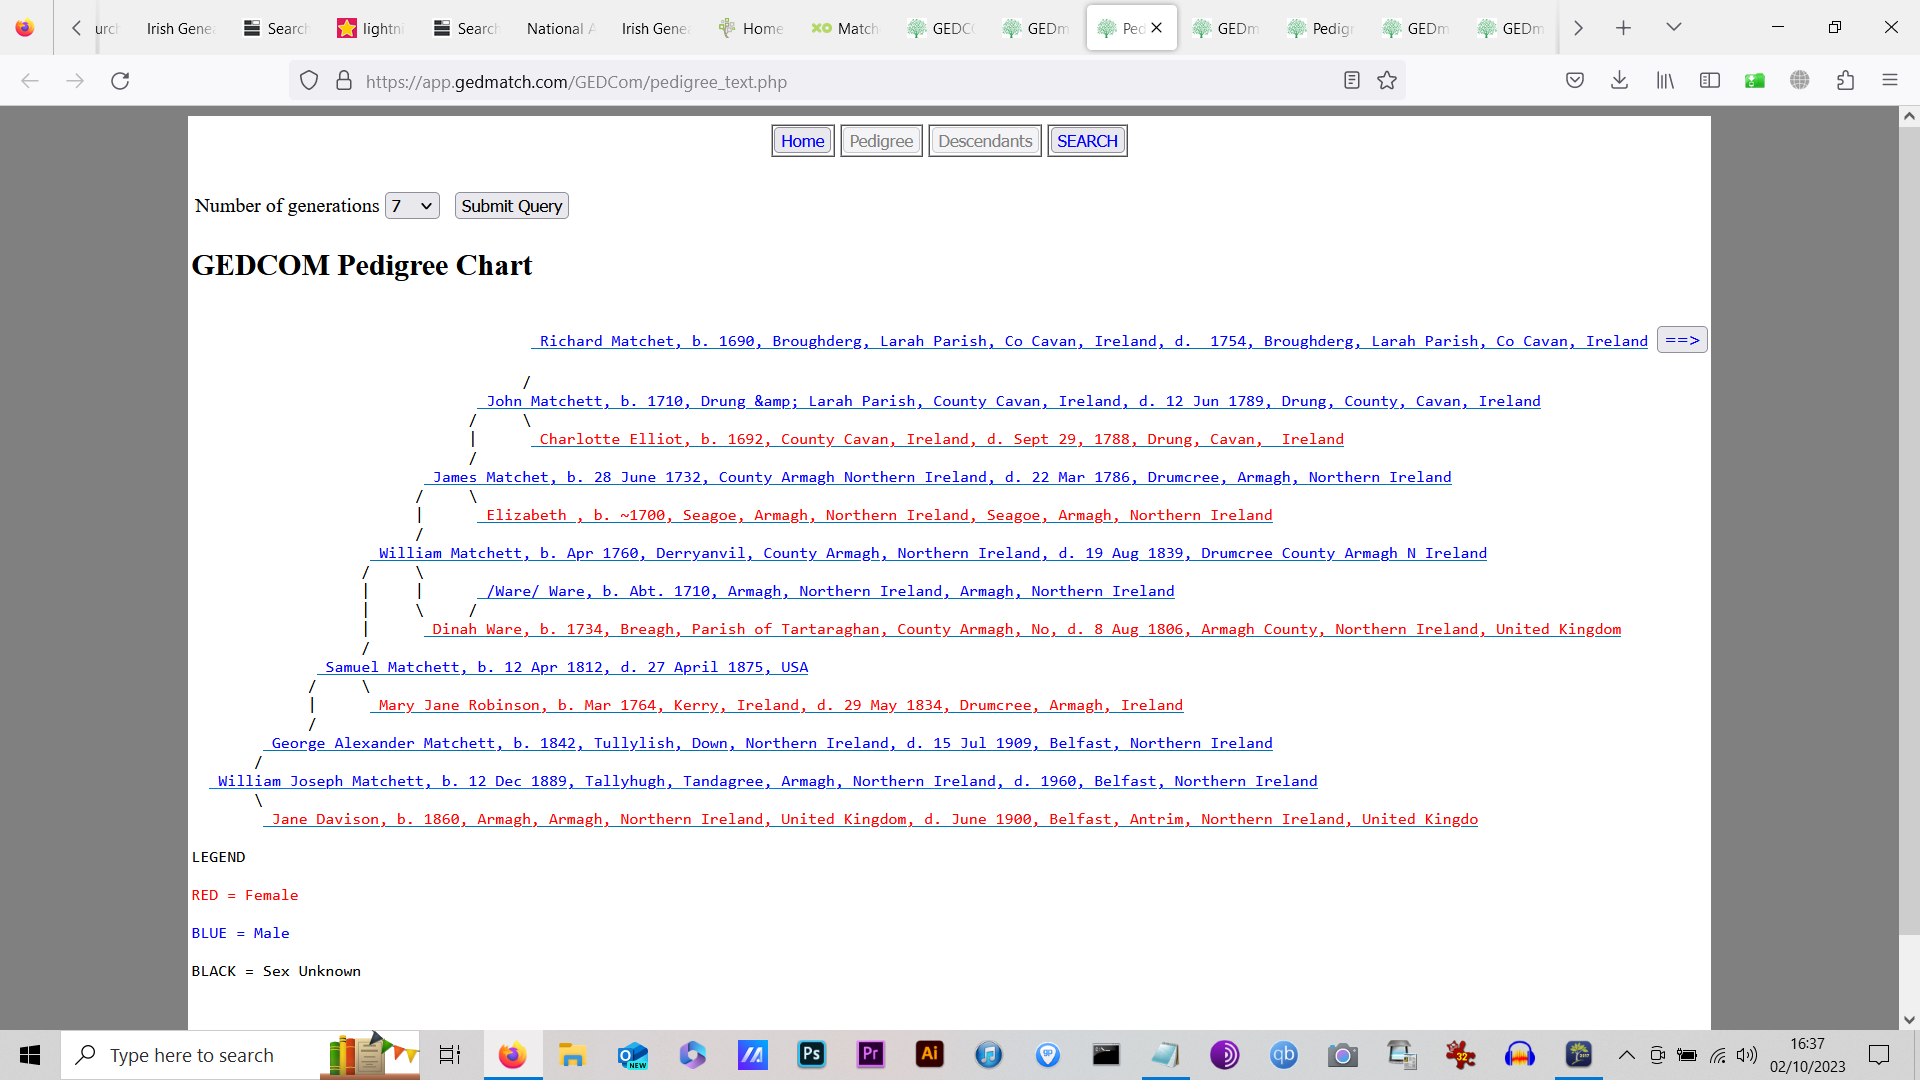Click the page vertical scrollbar

coord(1909,530)
